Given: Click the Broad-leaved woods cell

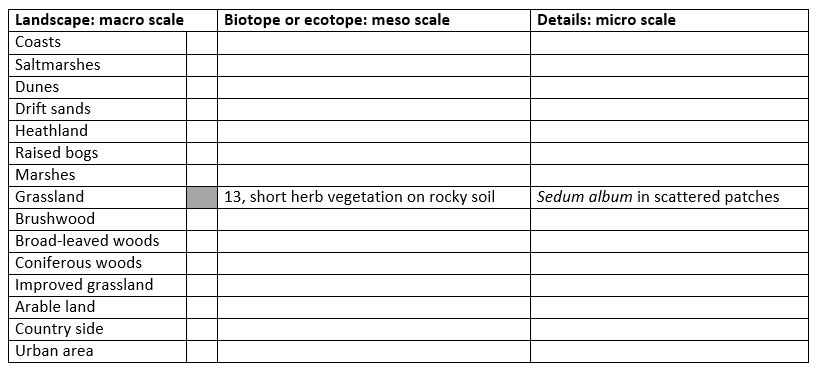Looking at the screenshot, I should [97, 241].
